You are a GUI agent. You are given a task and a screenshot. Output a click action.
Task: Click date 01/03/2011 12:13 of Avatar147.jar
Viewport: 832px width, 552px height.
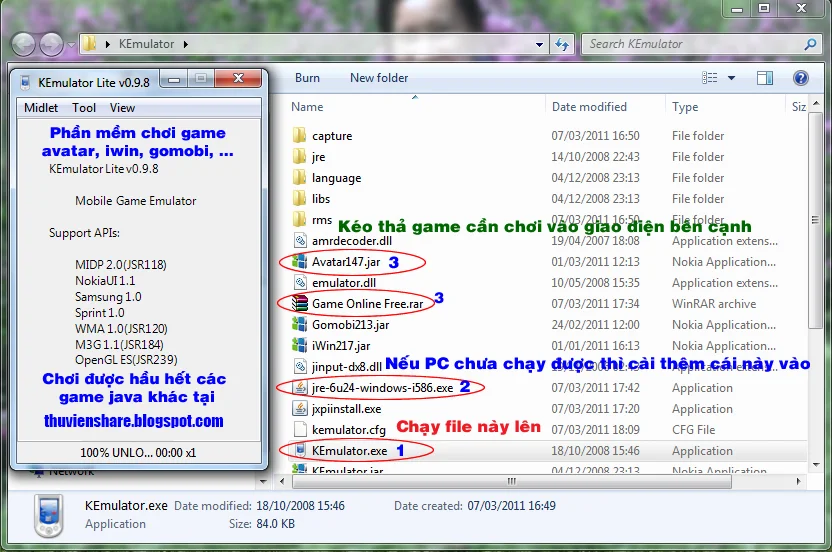pyautogui.click(x=595, y=262)
